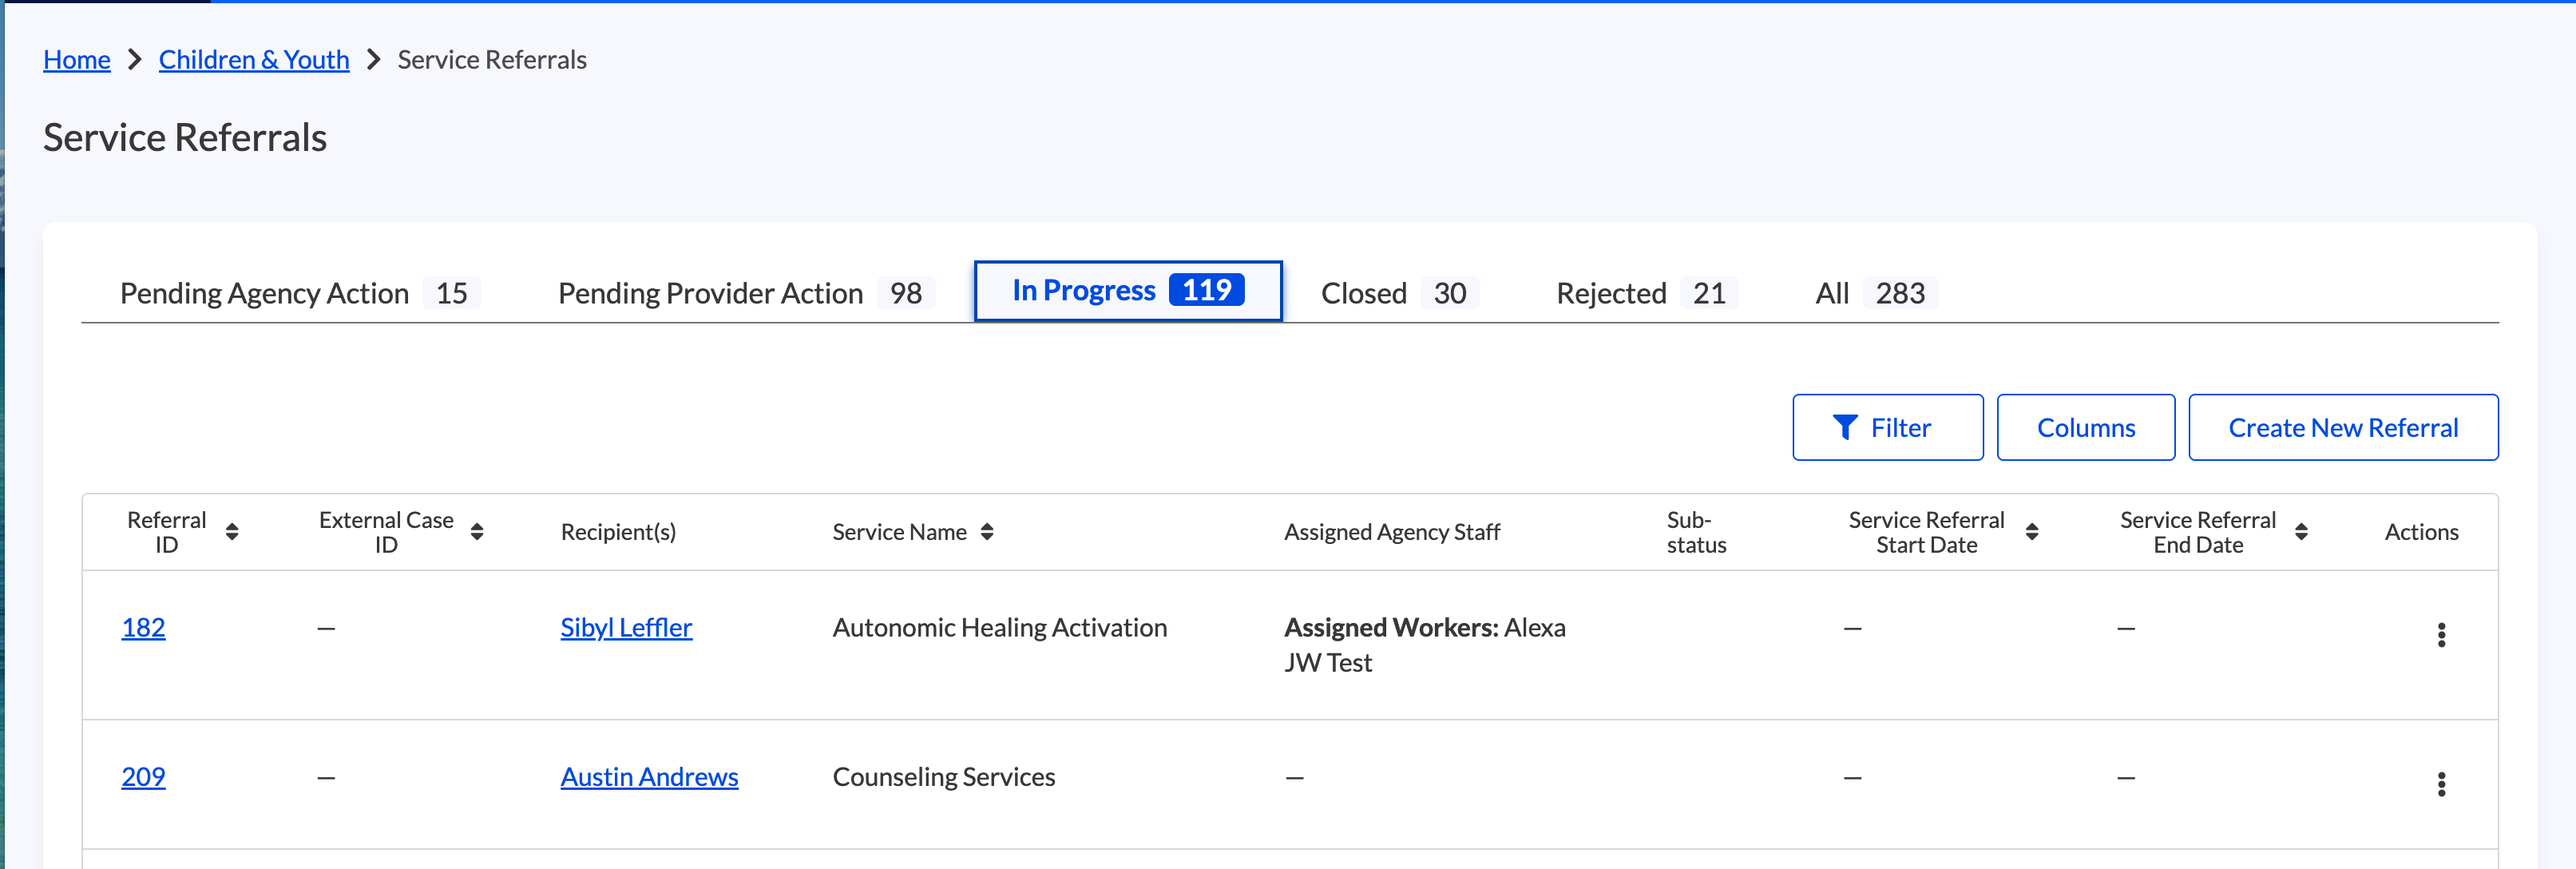Open recipient Austin Andrews
Screen dimensions: 2576x869
click(x=649, y=777)
